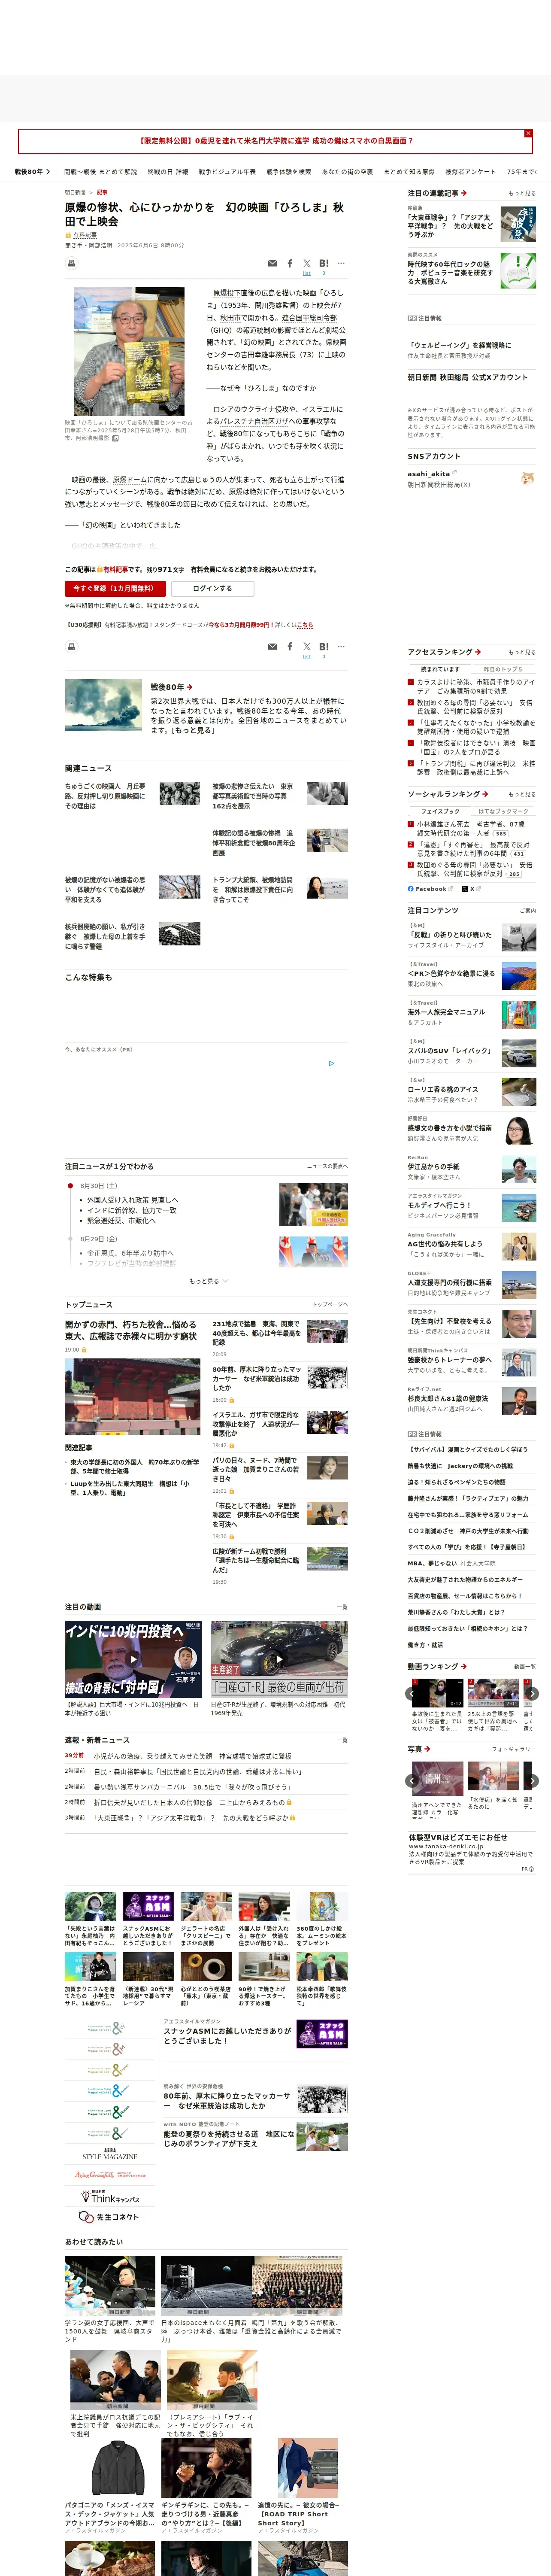
Task: Close the red promotional banner at top
Action: (528, 133)
